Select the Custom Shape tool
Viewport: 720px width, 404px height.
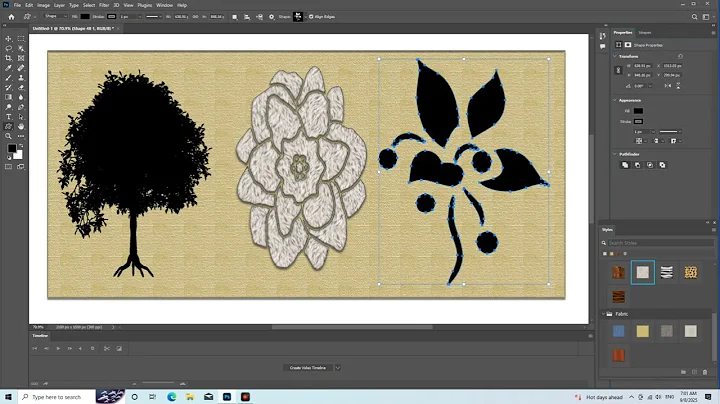point(8,126)
